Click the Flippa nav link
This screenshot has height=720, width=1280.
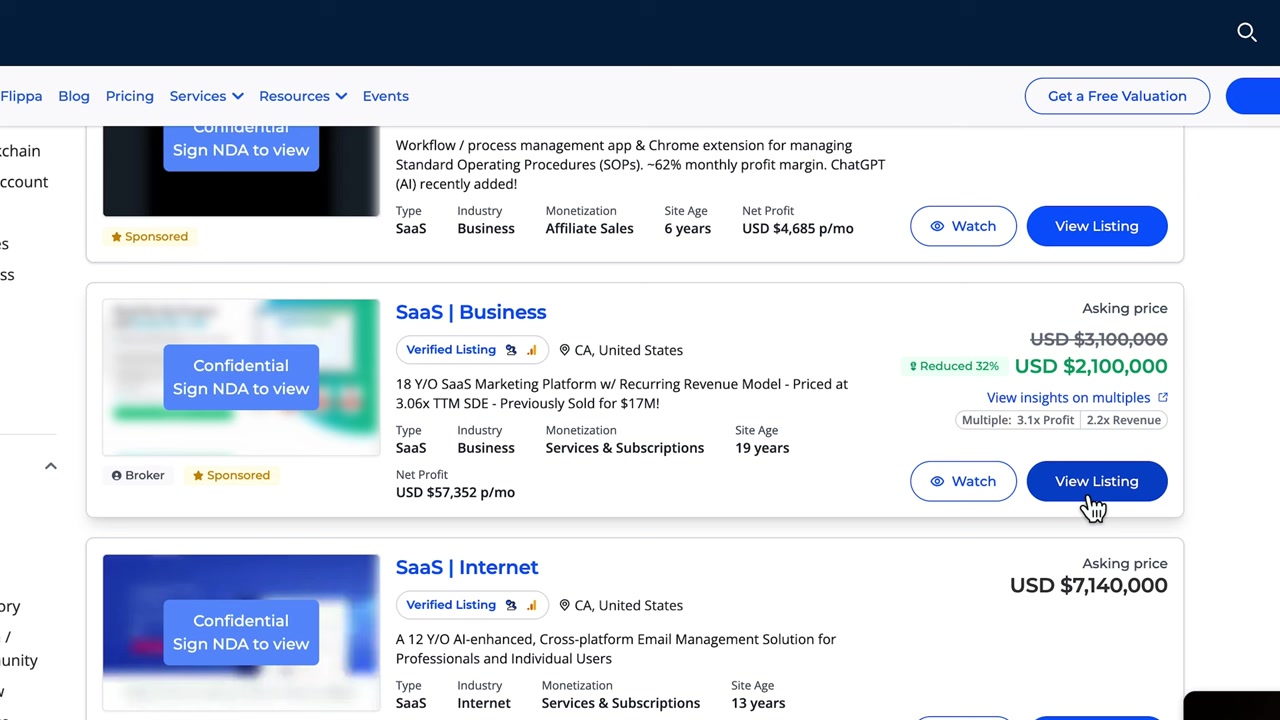tap(21, 96)
